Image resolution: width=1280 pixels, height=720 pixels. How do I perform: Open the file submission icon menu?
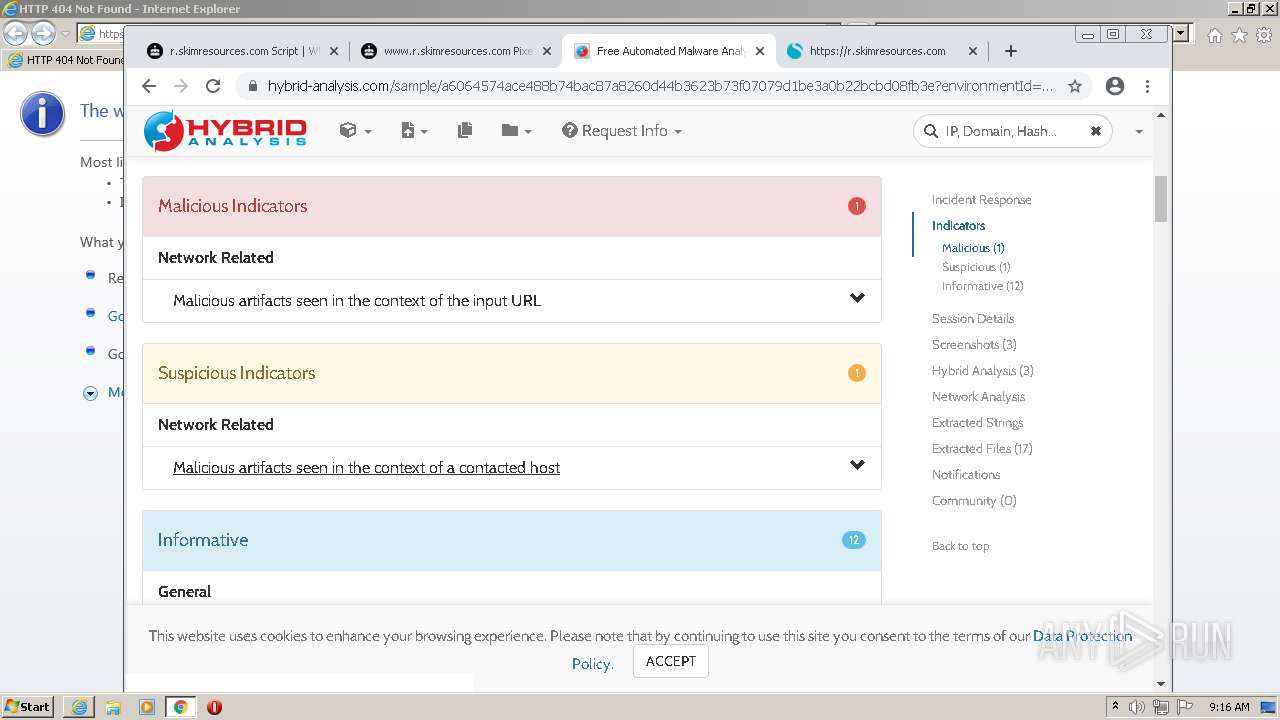pos(413,131)
